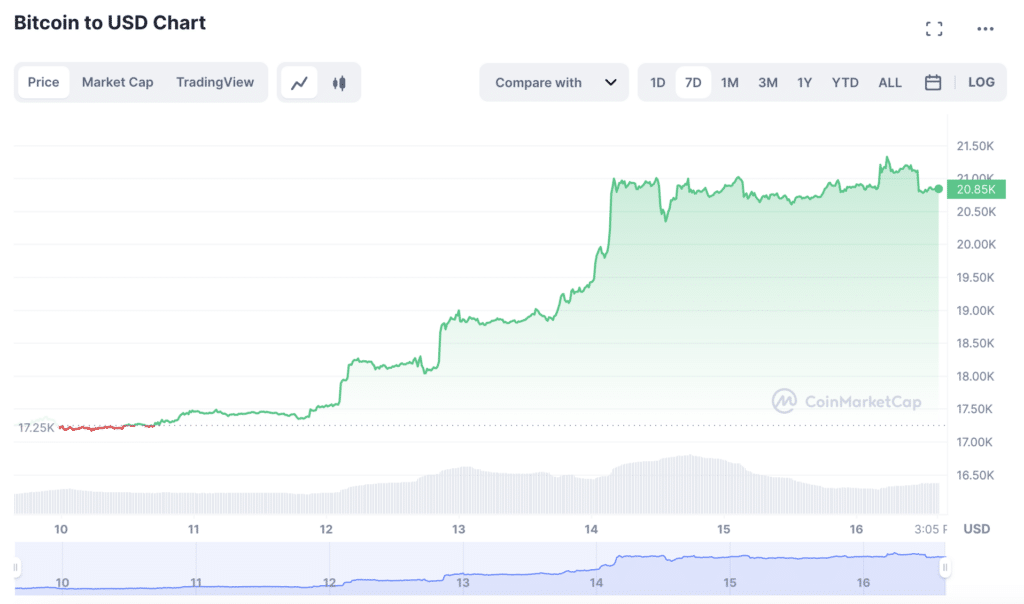Open the calendar date range picker

[933, 82]
